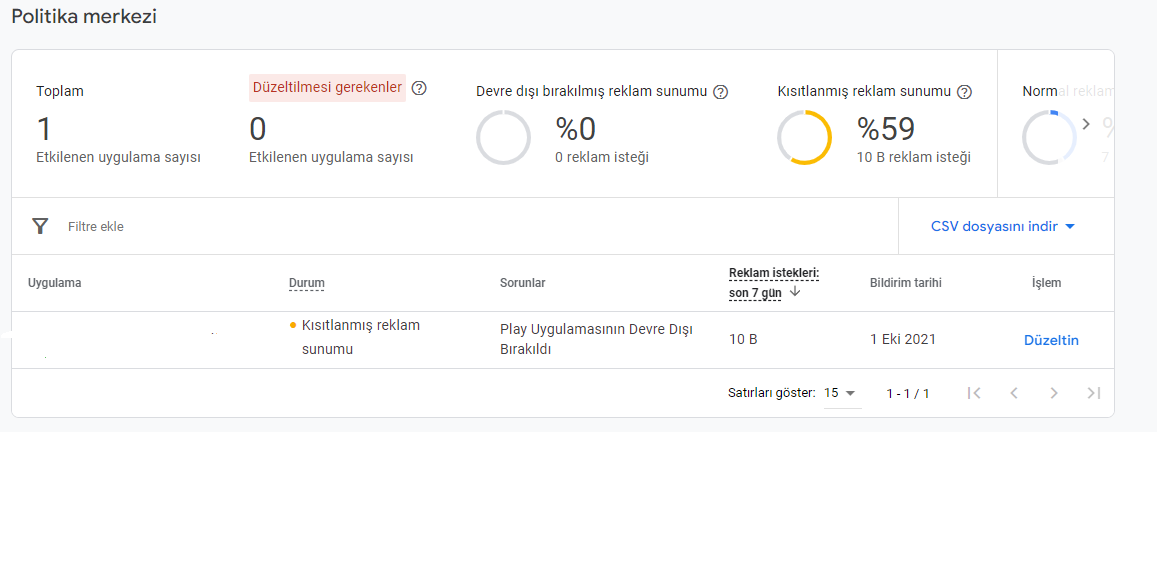Click Play Uygulamasının Devre Dışı Bırakıldı cell
This screenshot has height=578, width=1157.
click(595, 340)
